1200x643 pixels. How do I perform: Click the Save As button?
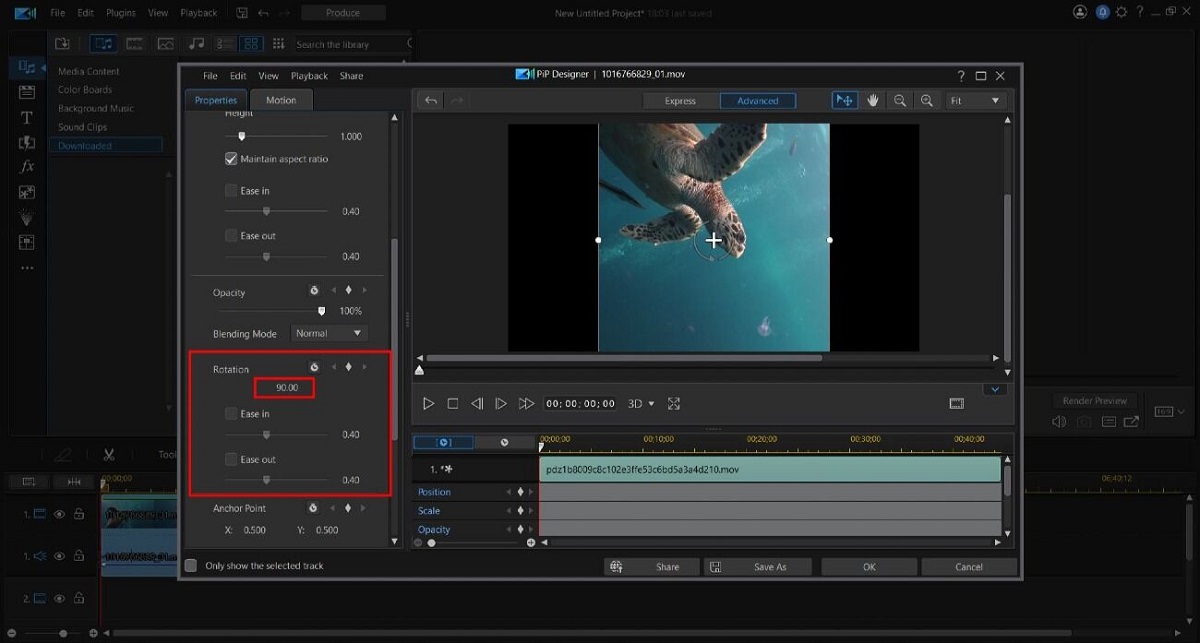(x=758, y=566)
